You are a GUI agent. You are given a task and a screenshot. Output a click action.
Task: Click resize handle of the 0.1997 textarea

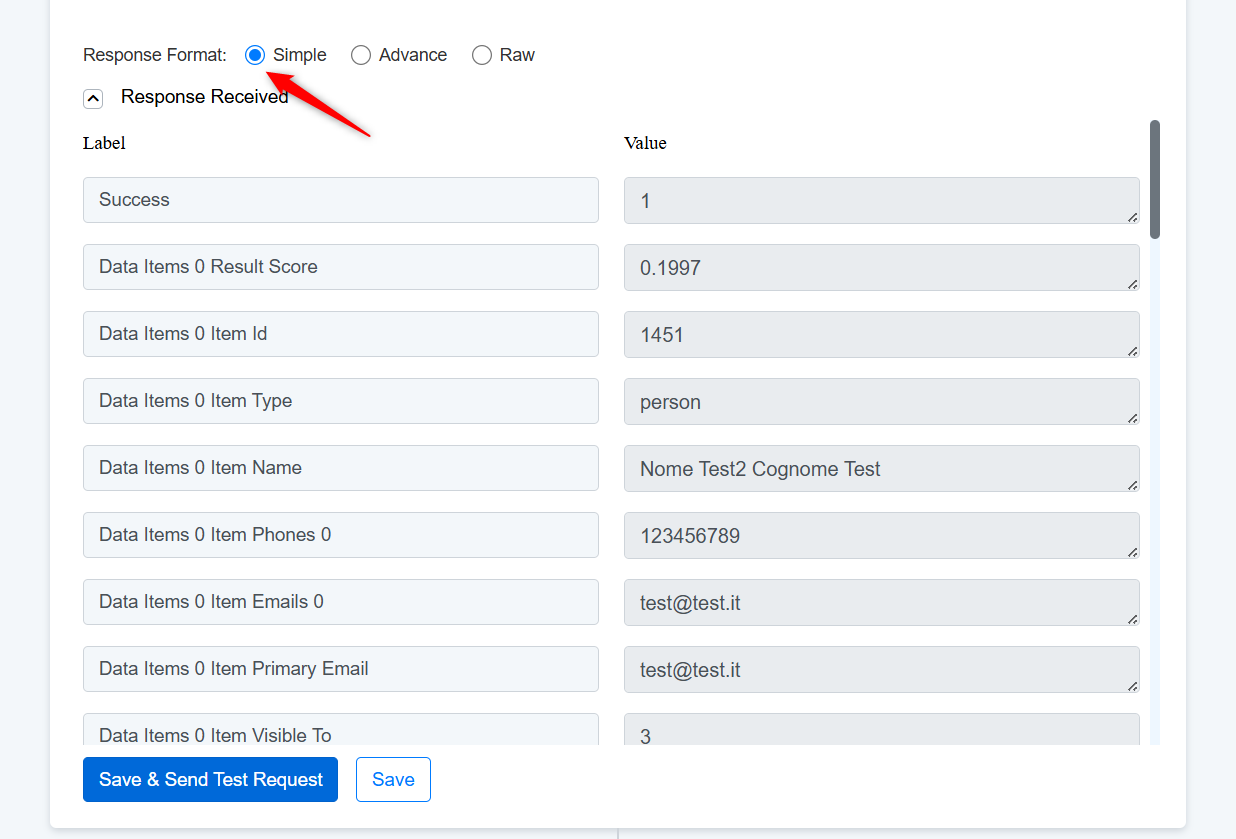tap(1132, 284)
